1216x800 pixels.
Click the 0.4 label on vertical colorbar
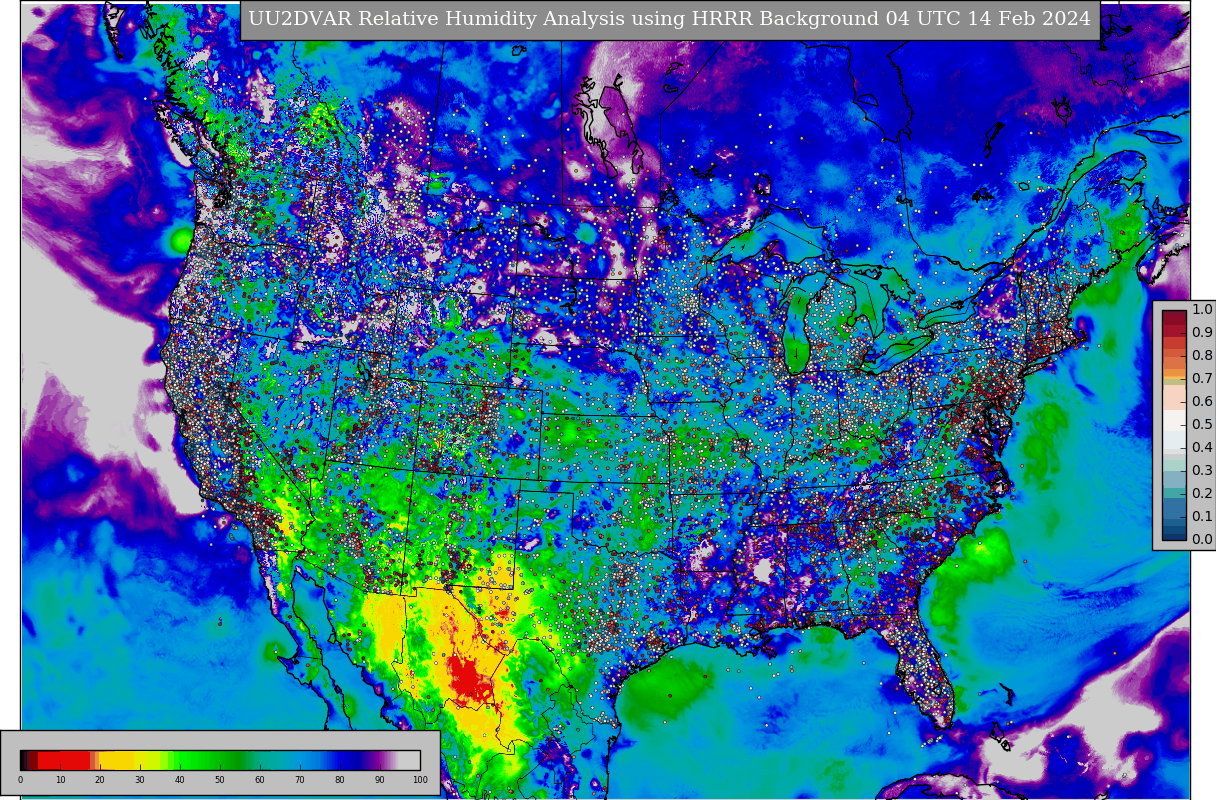[x=1202, y=447]
